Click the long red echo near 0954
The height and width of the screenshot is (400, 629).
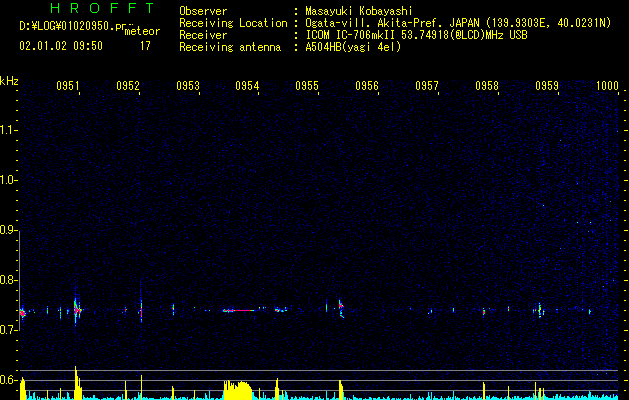(239, 310)
